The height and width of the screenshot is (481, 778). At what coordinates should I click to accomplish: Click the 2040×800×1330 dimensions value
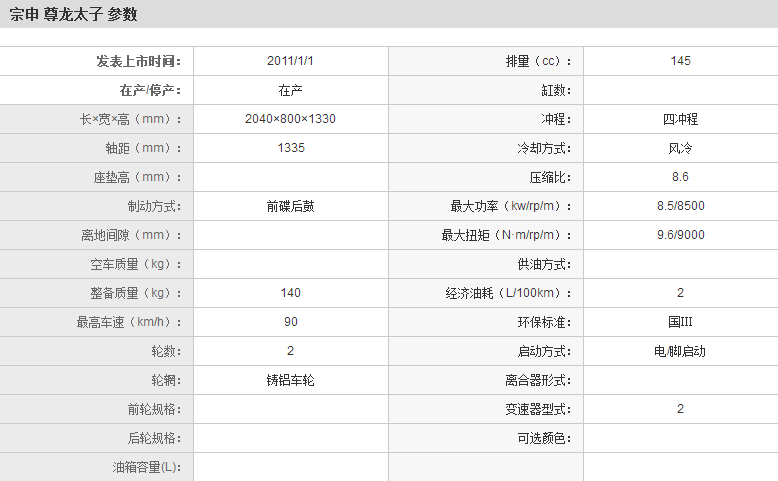tap(290, 119)
